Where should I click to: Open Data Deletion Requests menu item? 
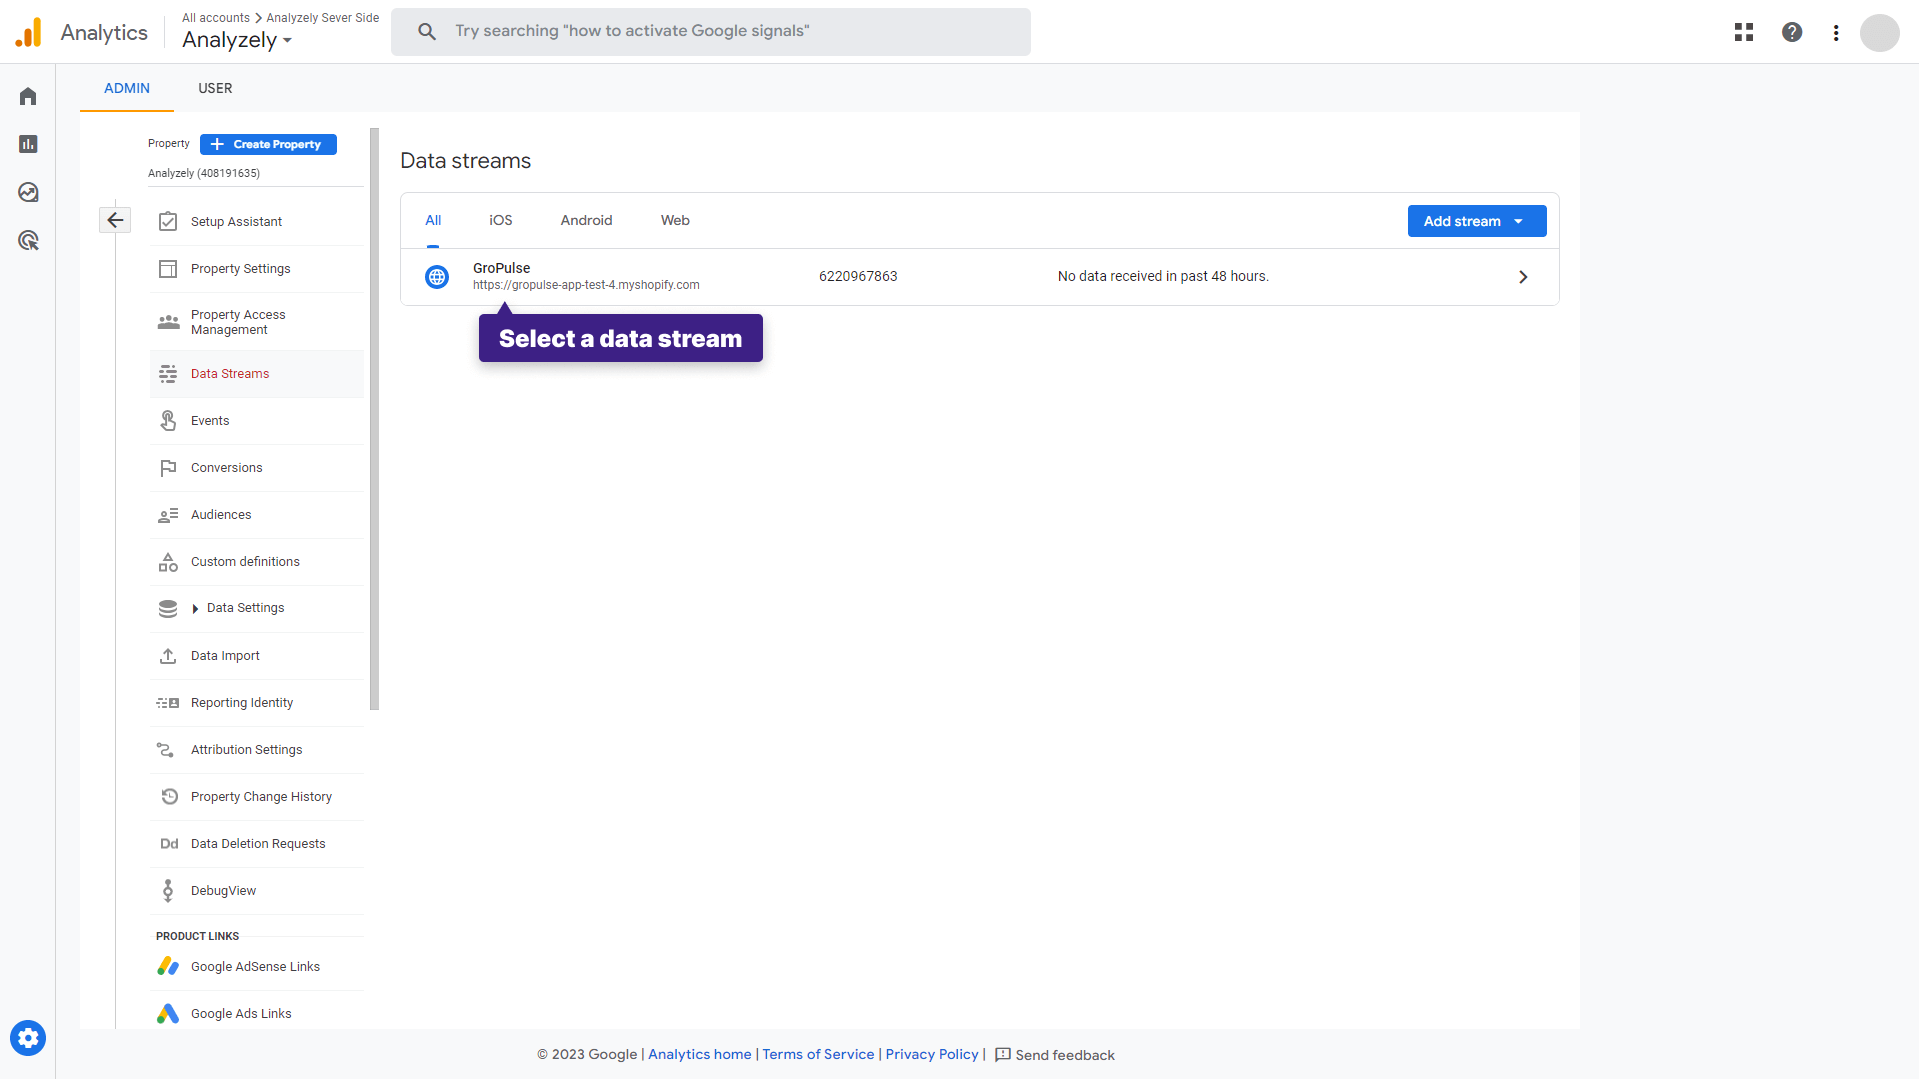pos(257,844)
